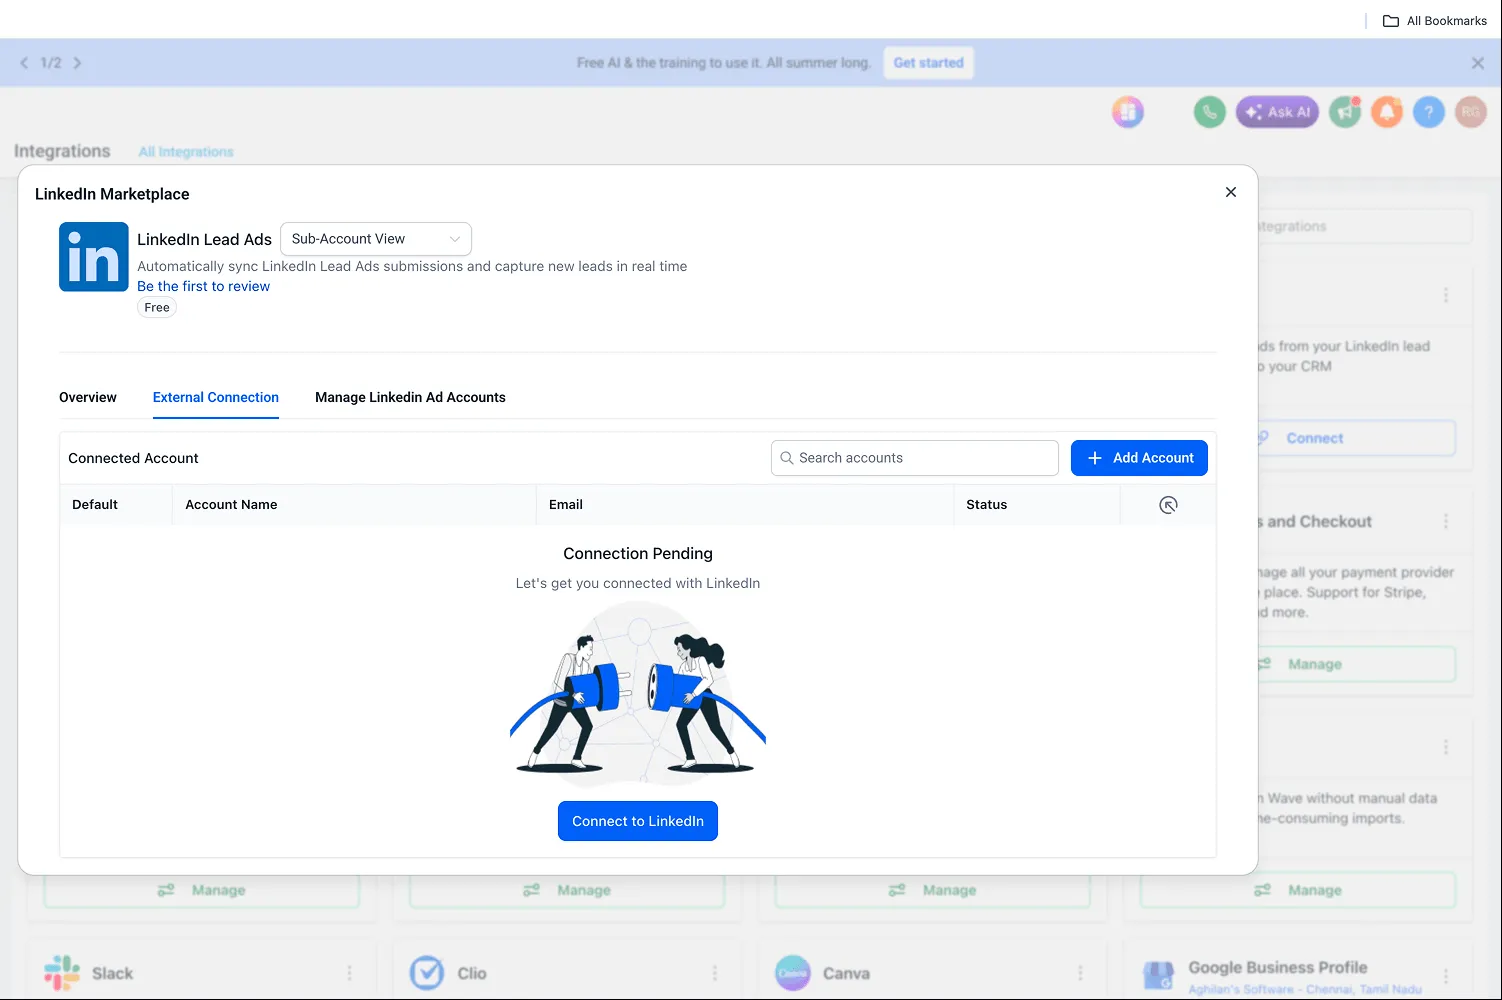Open Manage Linkedin Ad Accounts tab
The width and height of the screenshot is (1502, 1000).
pyautogui.click(x=410, y=397)
